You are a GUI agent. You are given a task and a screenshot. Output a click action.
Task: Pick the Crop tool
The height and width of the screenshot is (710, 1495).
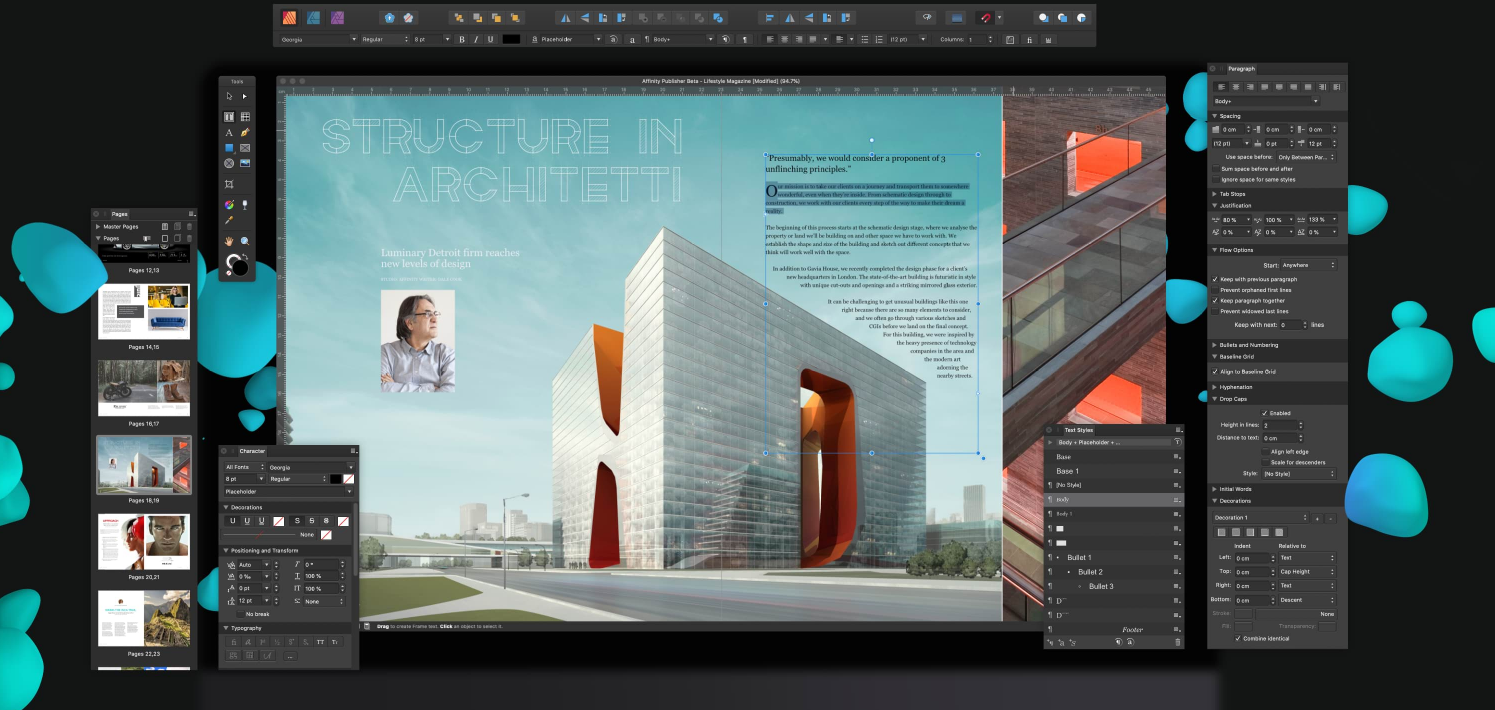point(229,184)
